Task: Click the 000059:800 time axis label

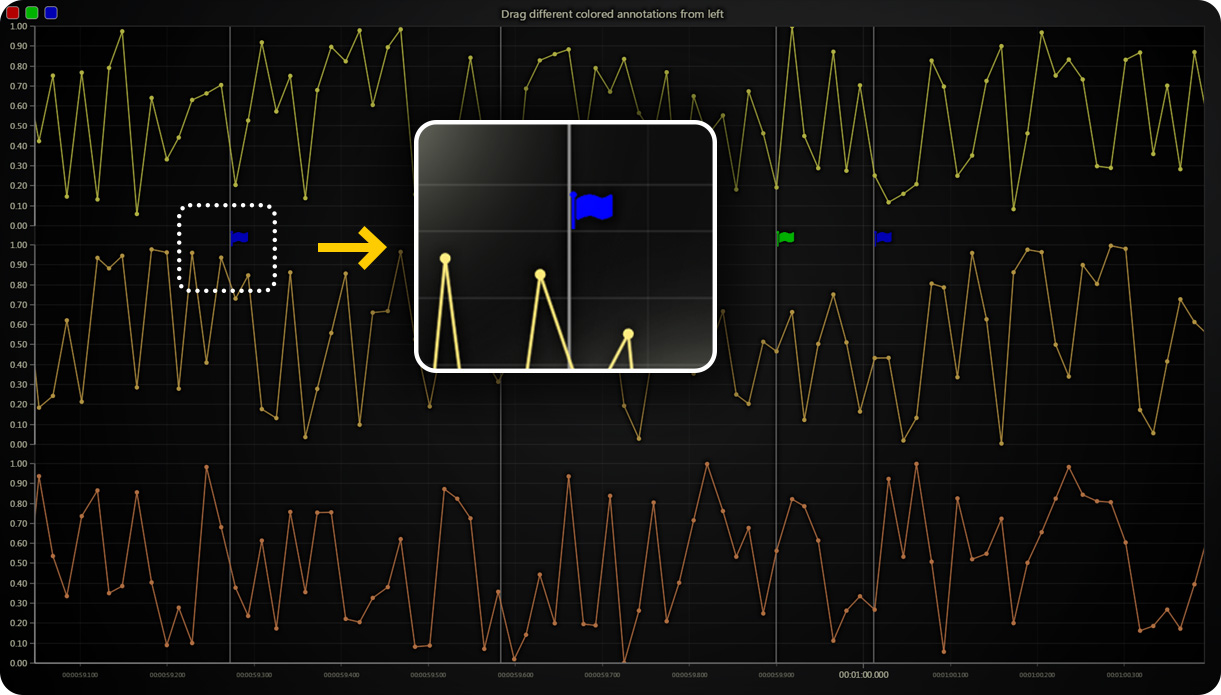Action: pos(689,675)
